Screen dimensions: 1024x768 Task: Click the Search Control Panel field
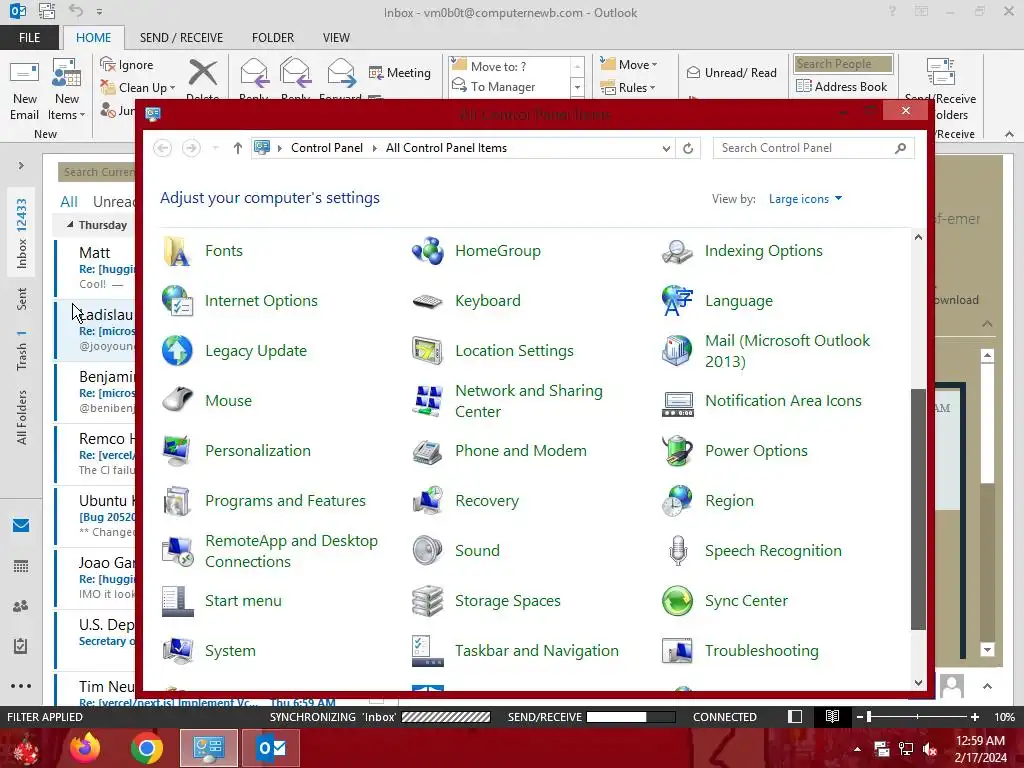[x=813, y=148]
